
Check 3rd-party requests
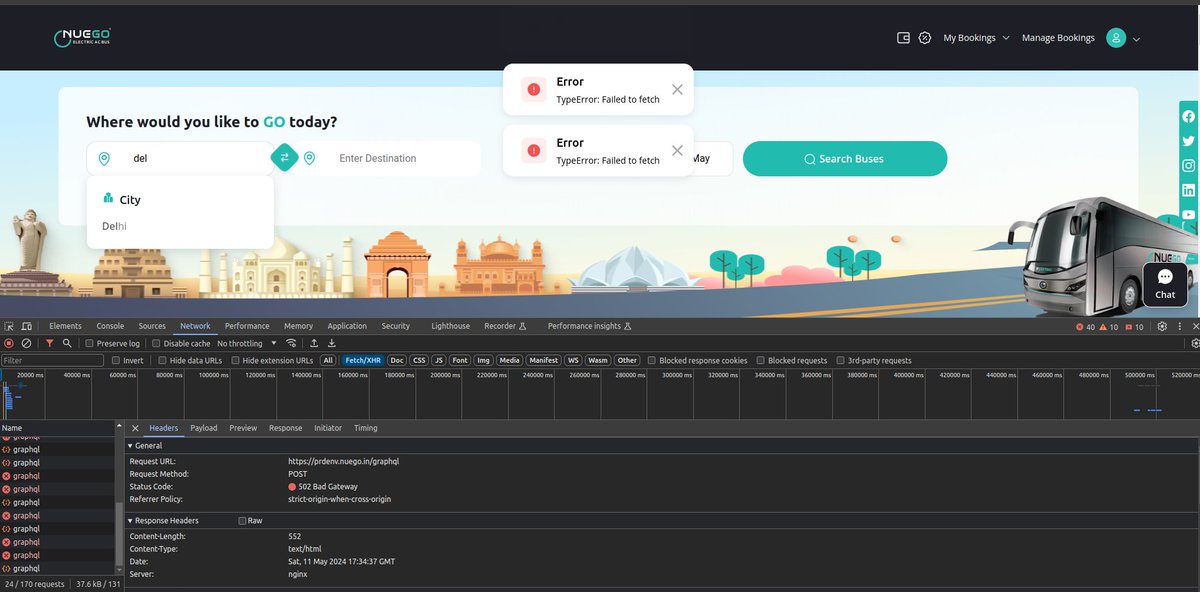click(x=840, y=360)
